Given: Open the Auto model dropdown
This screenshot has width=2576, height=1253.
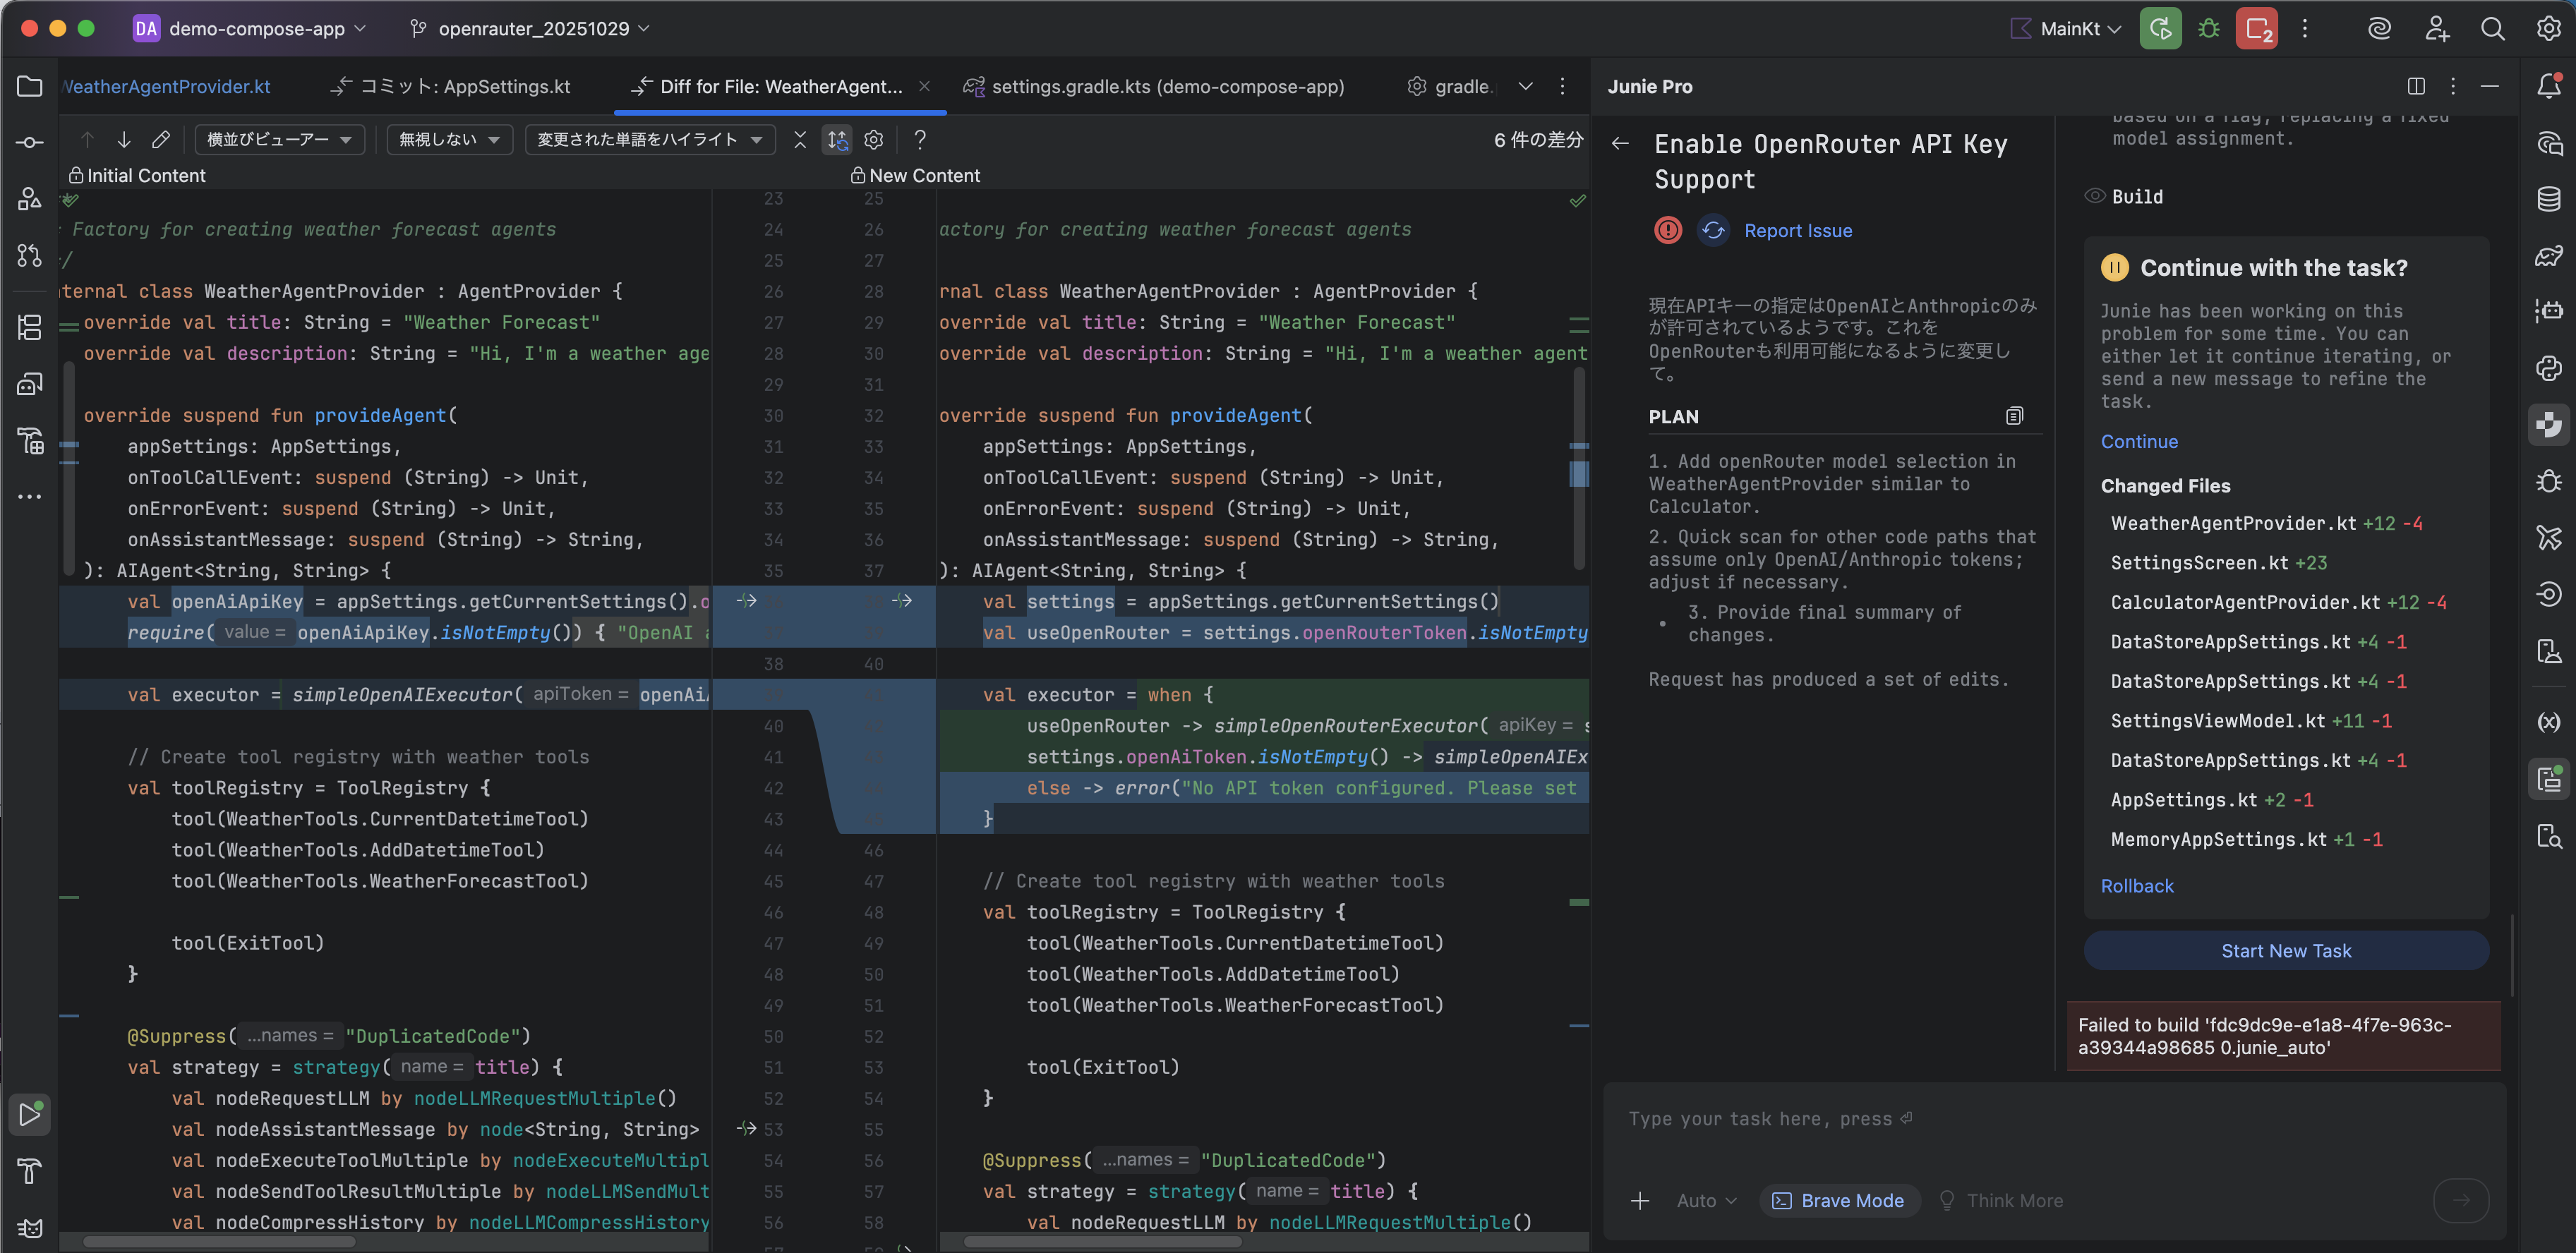Looking at the screenshot, I should (x=1706, y=1200).
